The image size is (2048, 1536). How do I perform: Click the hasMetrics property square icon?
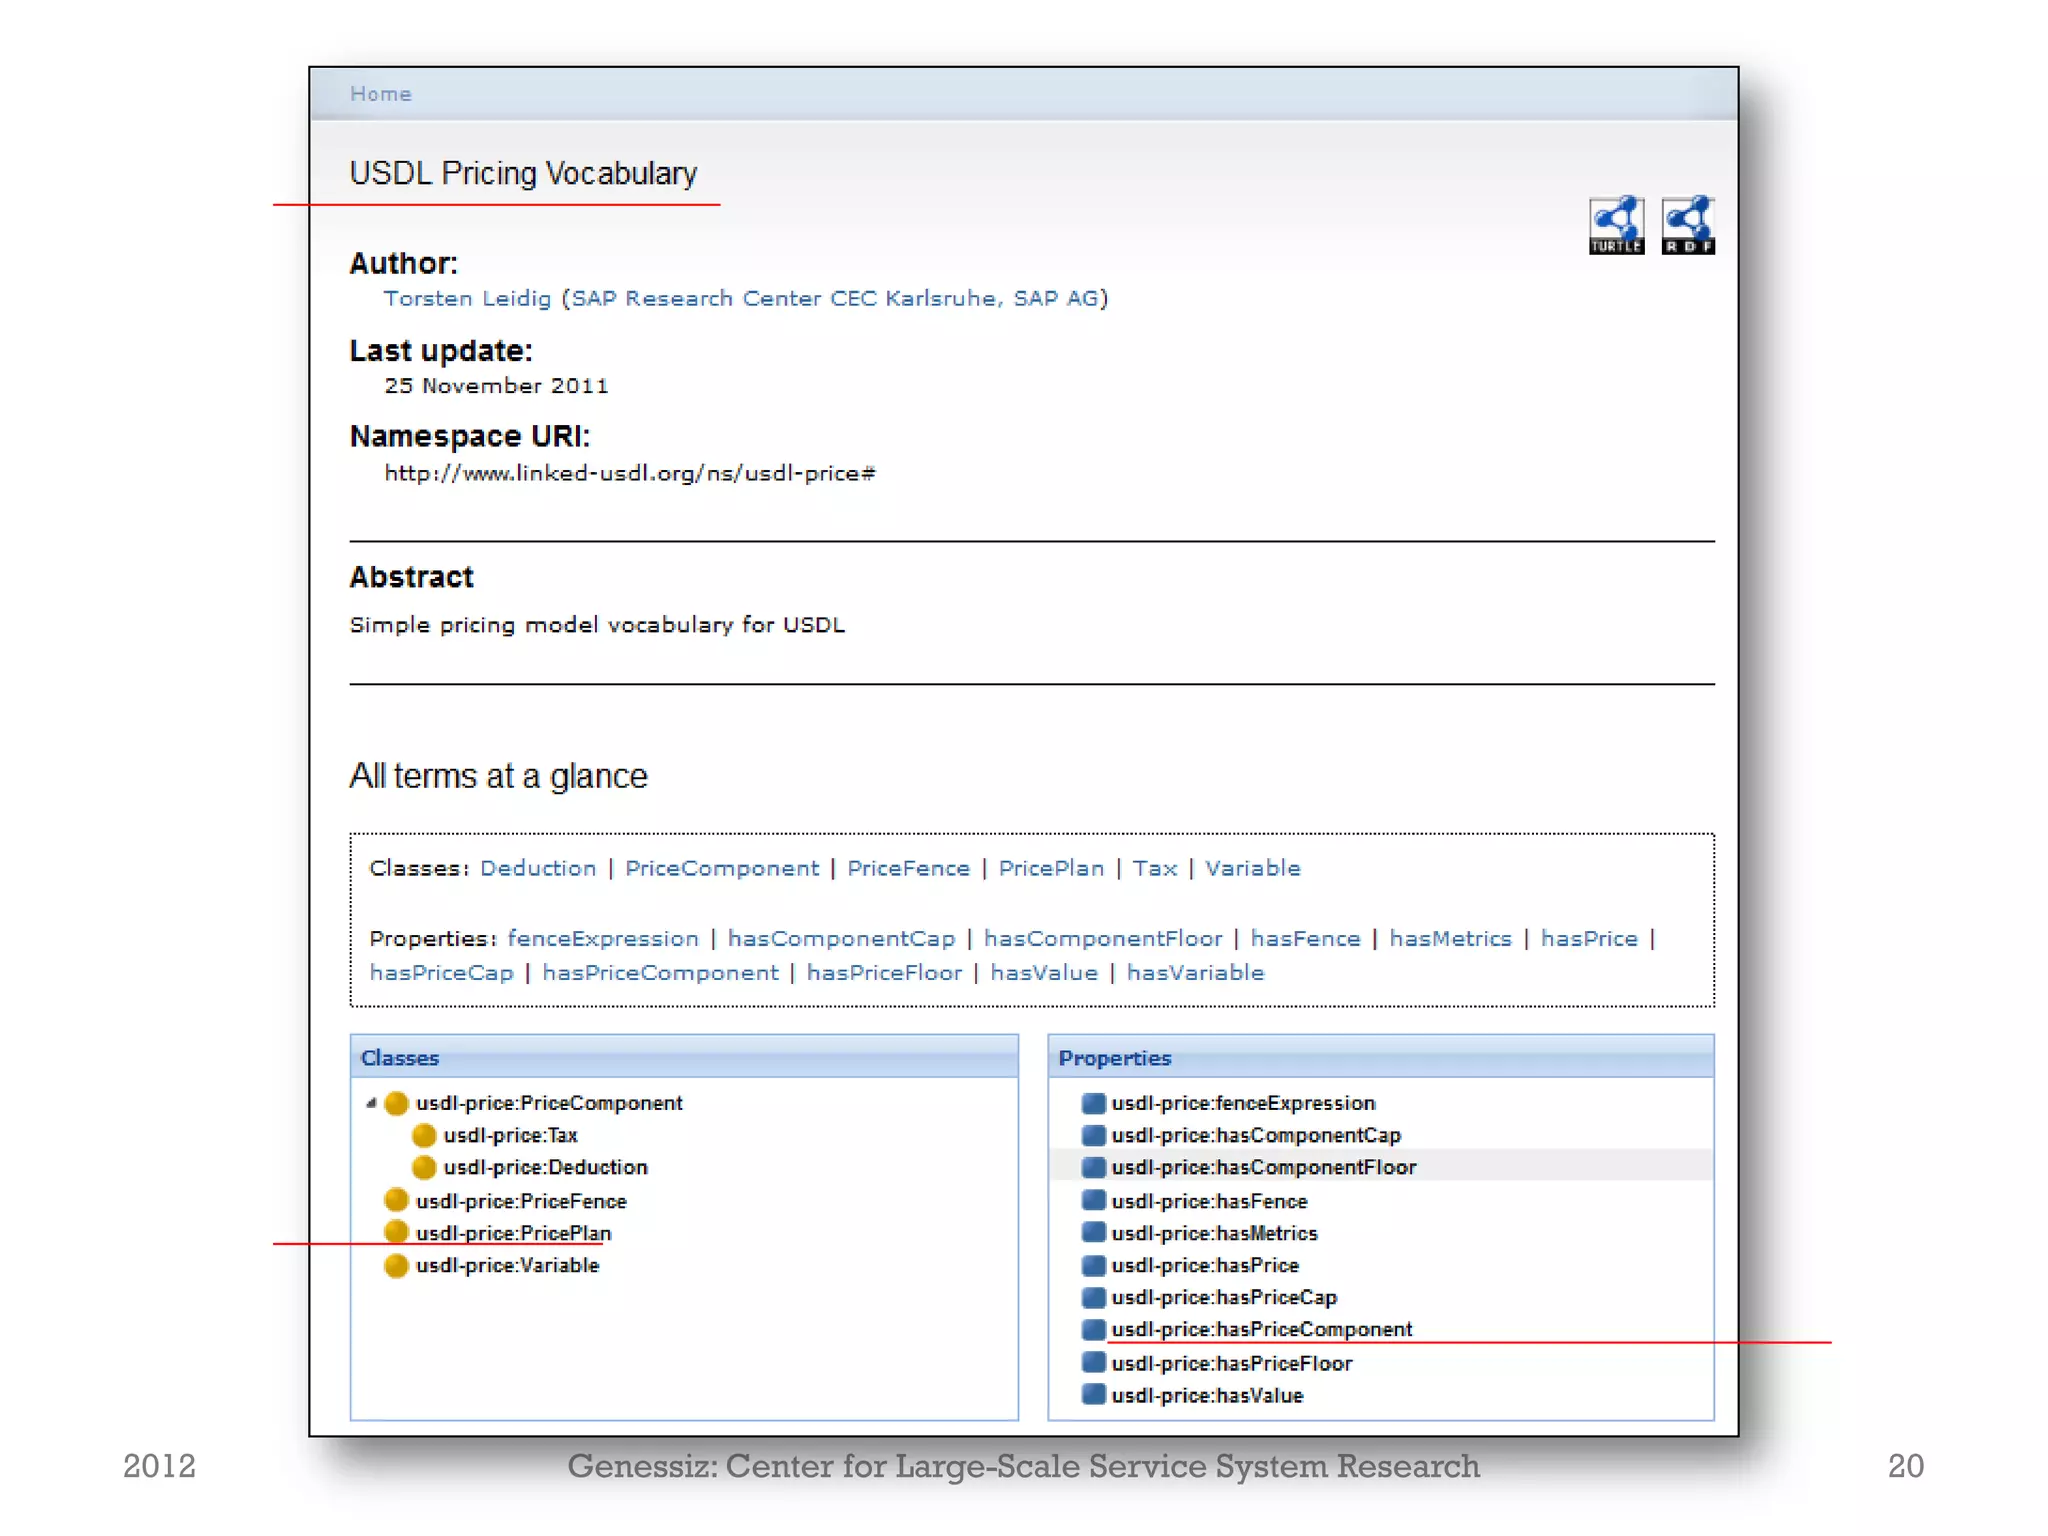tap(1094, 1233)
